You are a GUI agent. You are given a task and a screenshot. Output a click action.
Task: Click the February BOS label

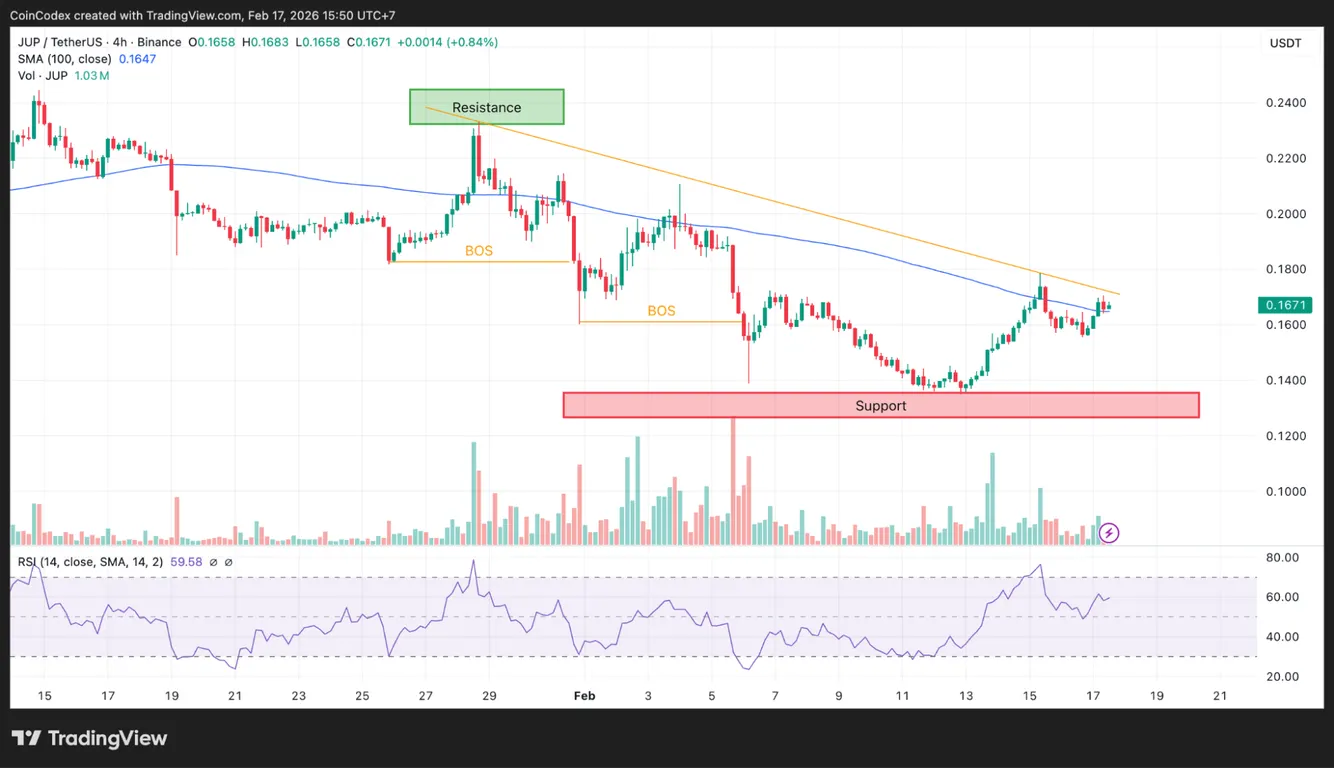(x=661, y=311)
